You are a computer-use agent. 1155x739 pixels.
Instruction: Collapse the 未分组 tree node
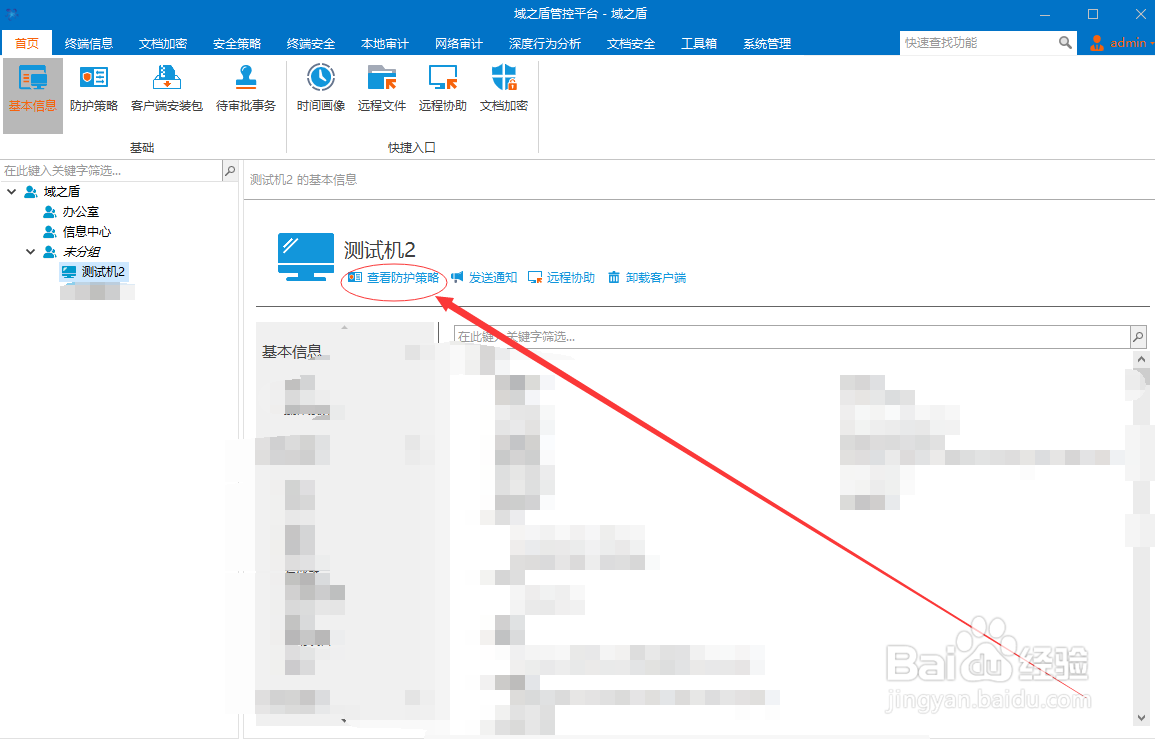(x=30, y=252)
